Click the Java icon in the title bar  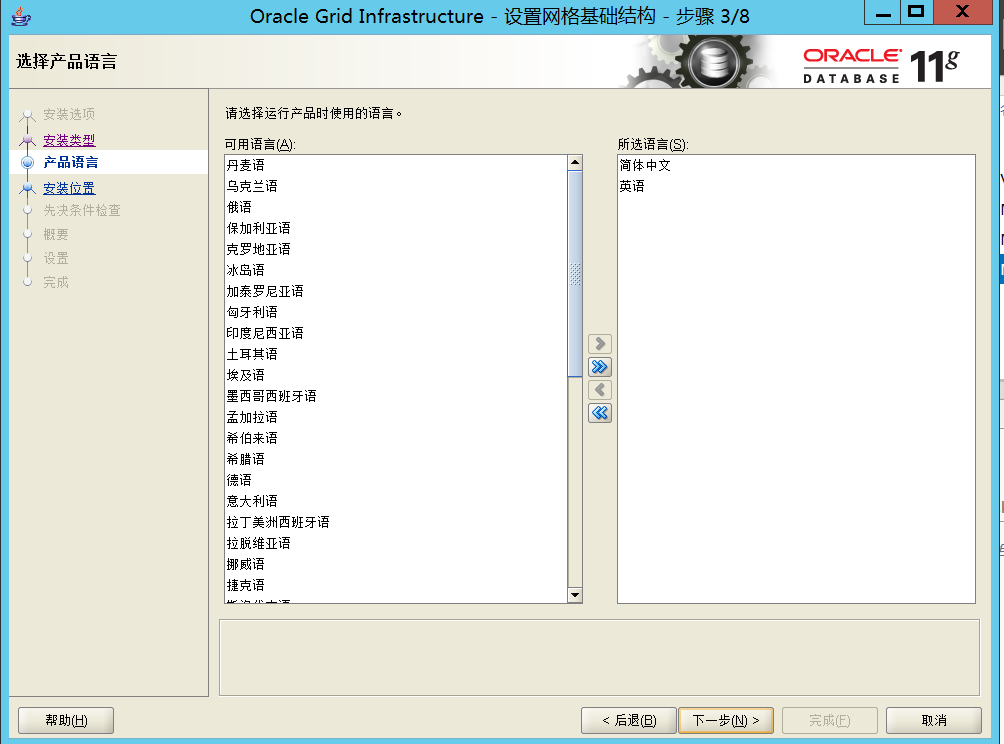tap(21, 16)
